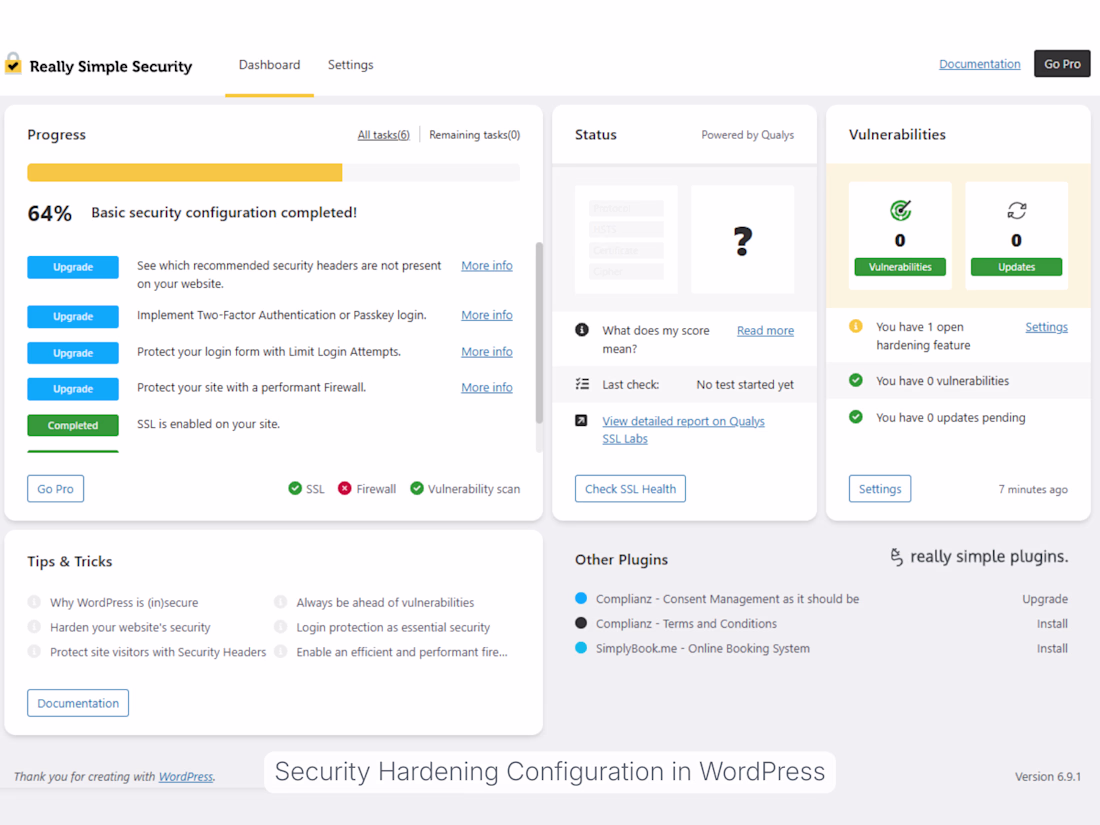Image resolution: width=1100 pixels, height=825 pixels.
Task: Click the vulnerabilities radar target icon
Action: click(x=900, y=210)
